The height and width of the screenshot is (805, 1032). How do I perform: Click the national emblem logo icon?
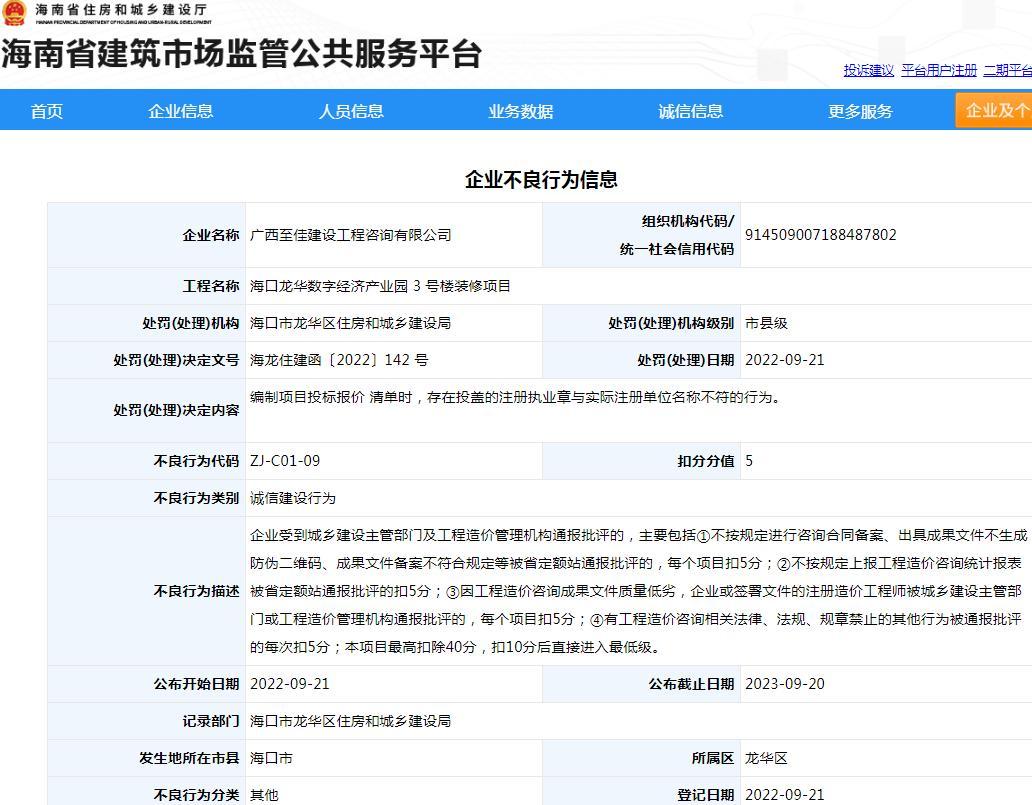[14, 13]
